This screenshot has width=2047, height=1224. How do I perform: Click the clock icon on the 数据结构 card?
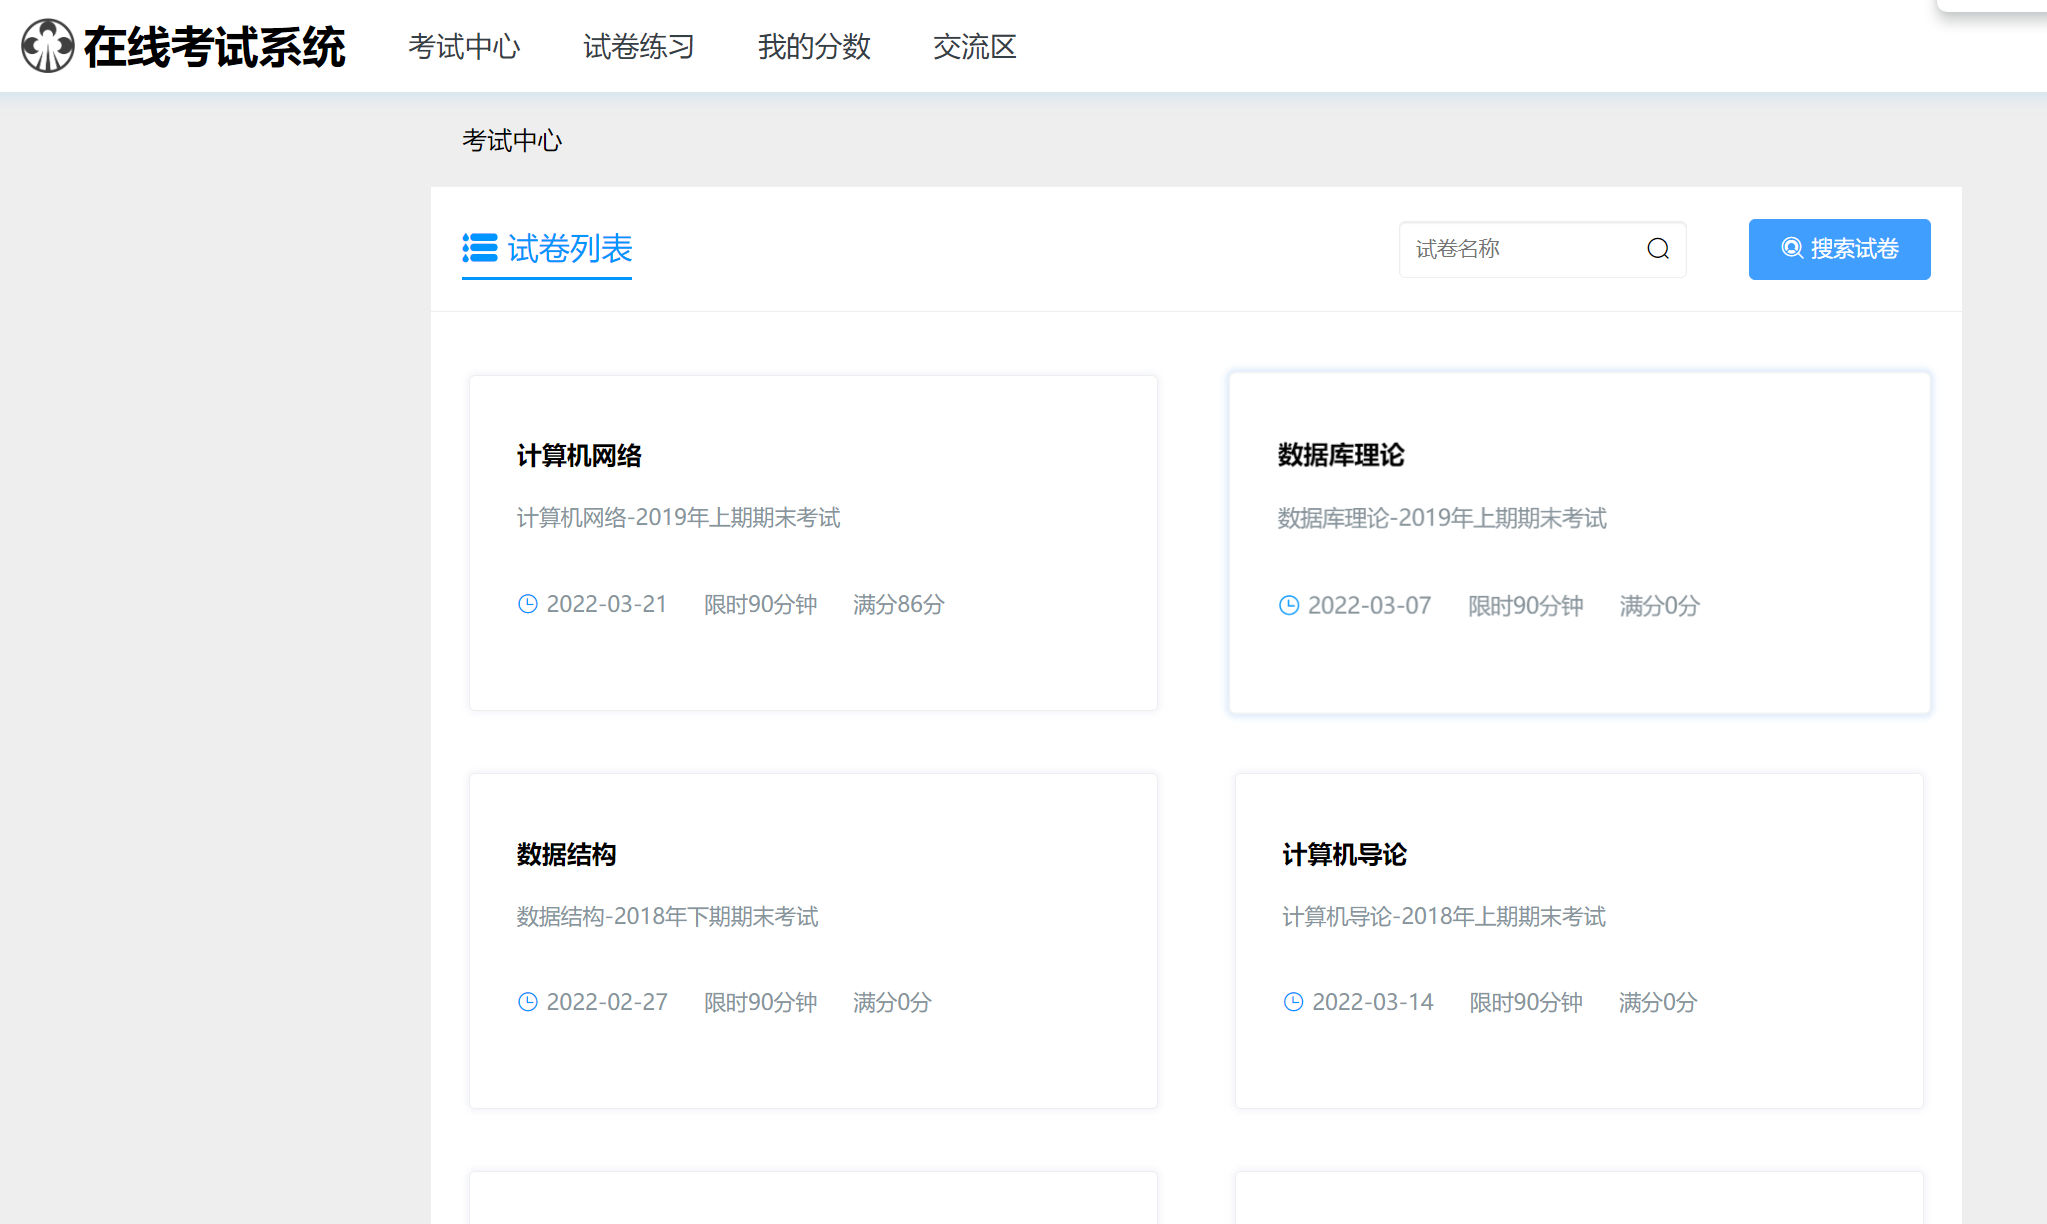(x=528, y=1001)
